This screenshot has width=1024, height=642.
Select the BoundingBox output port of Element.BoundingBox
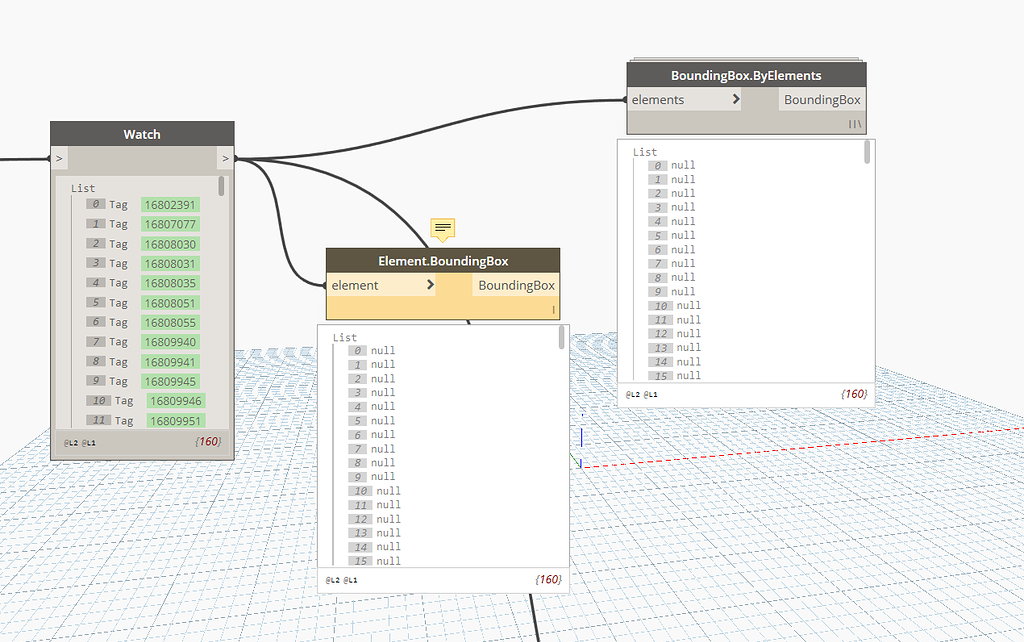tap(516, 285)
